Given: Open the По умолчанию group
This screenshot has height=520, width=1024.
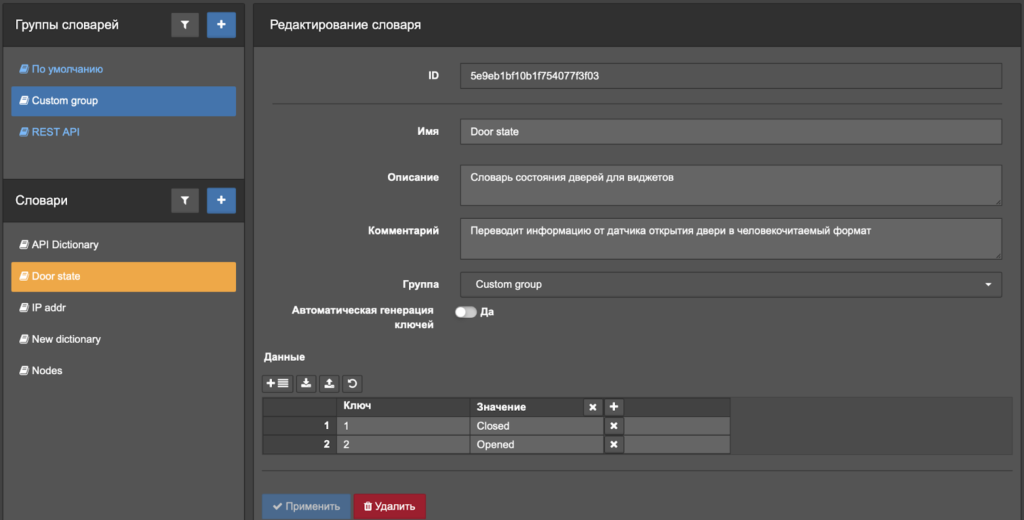Looking at the screenshot, I should pyautogui.click(x=67, y=70).
